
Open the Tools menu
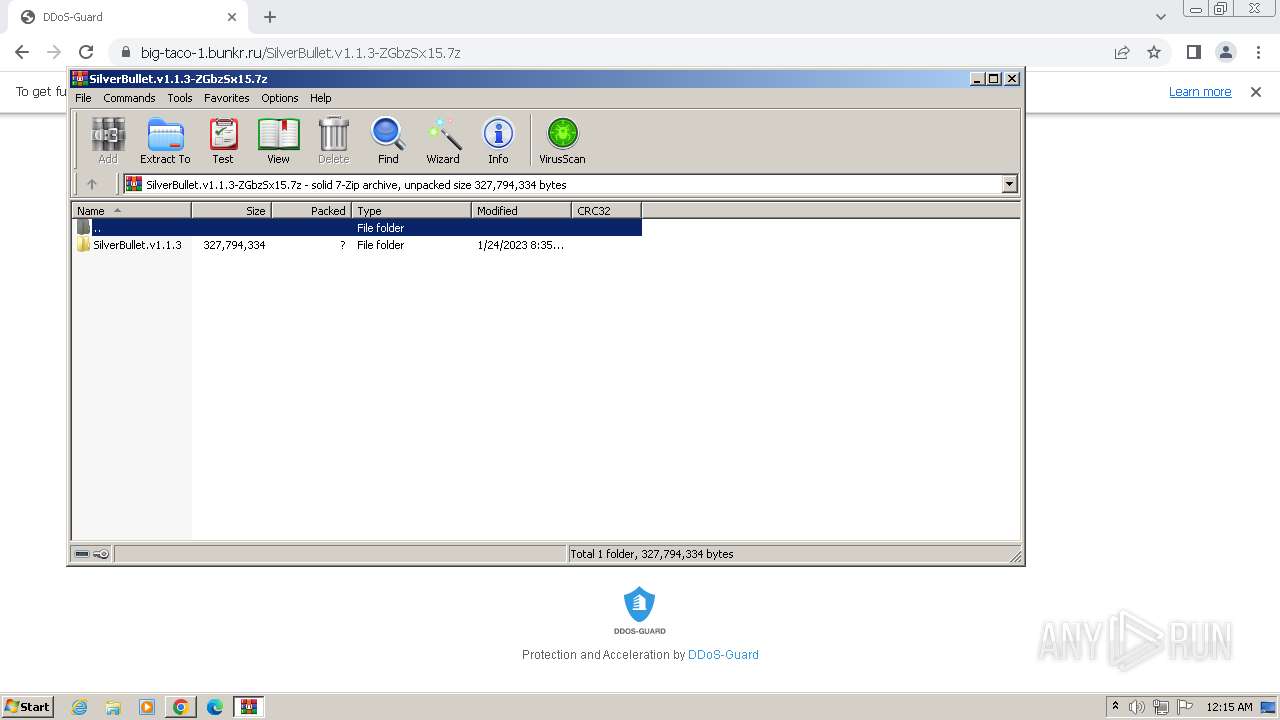pos(180,98)
